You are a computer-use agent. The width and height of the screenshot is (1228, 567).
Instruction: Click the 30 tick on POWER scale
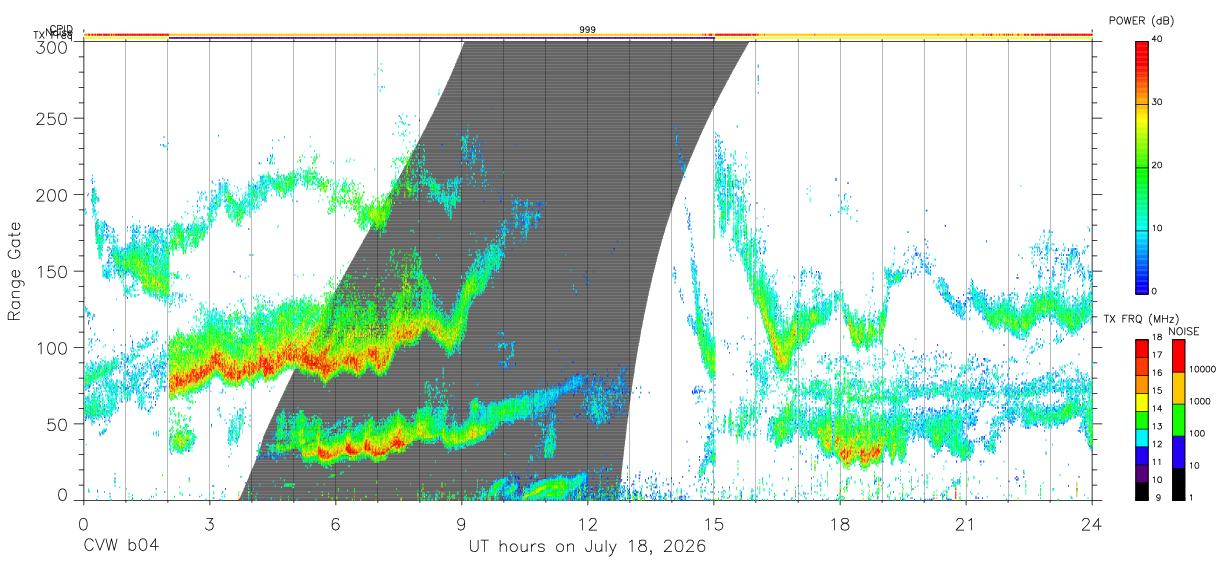[x=1158, y=103]
